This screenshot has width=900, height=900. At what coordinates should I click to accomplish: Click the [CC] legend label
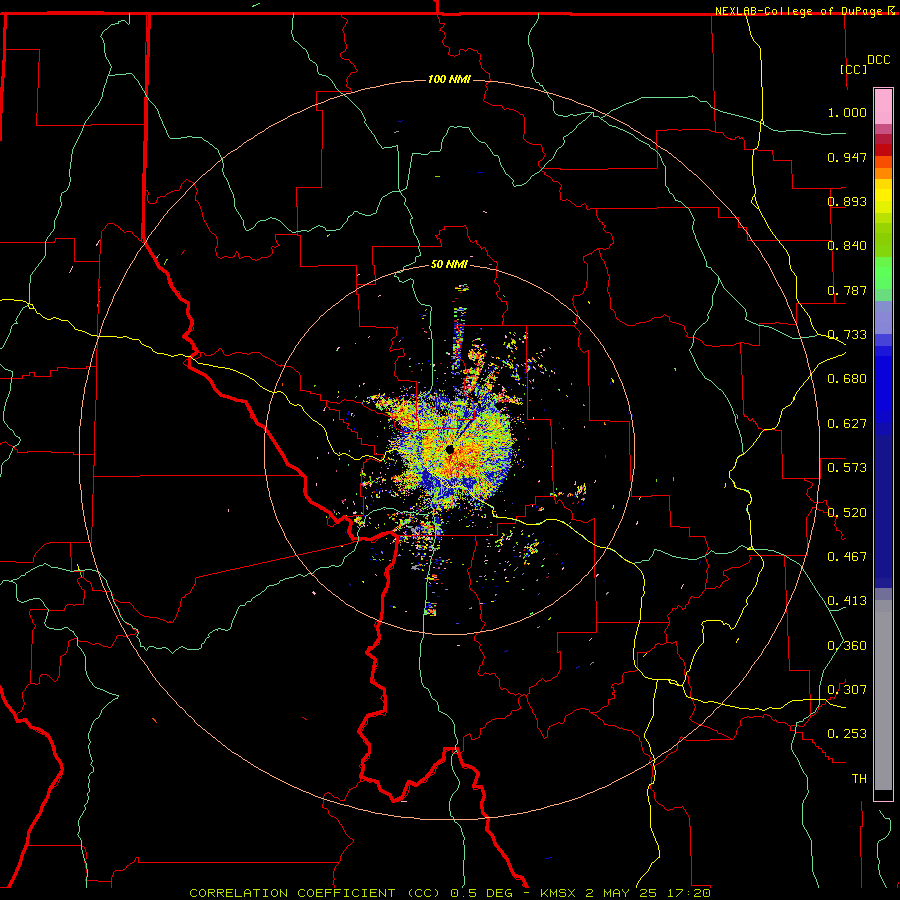point(853,69)
